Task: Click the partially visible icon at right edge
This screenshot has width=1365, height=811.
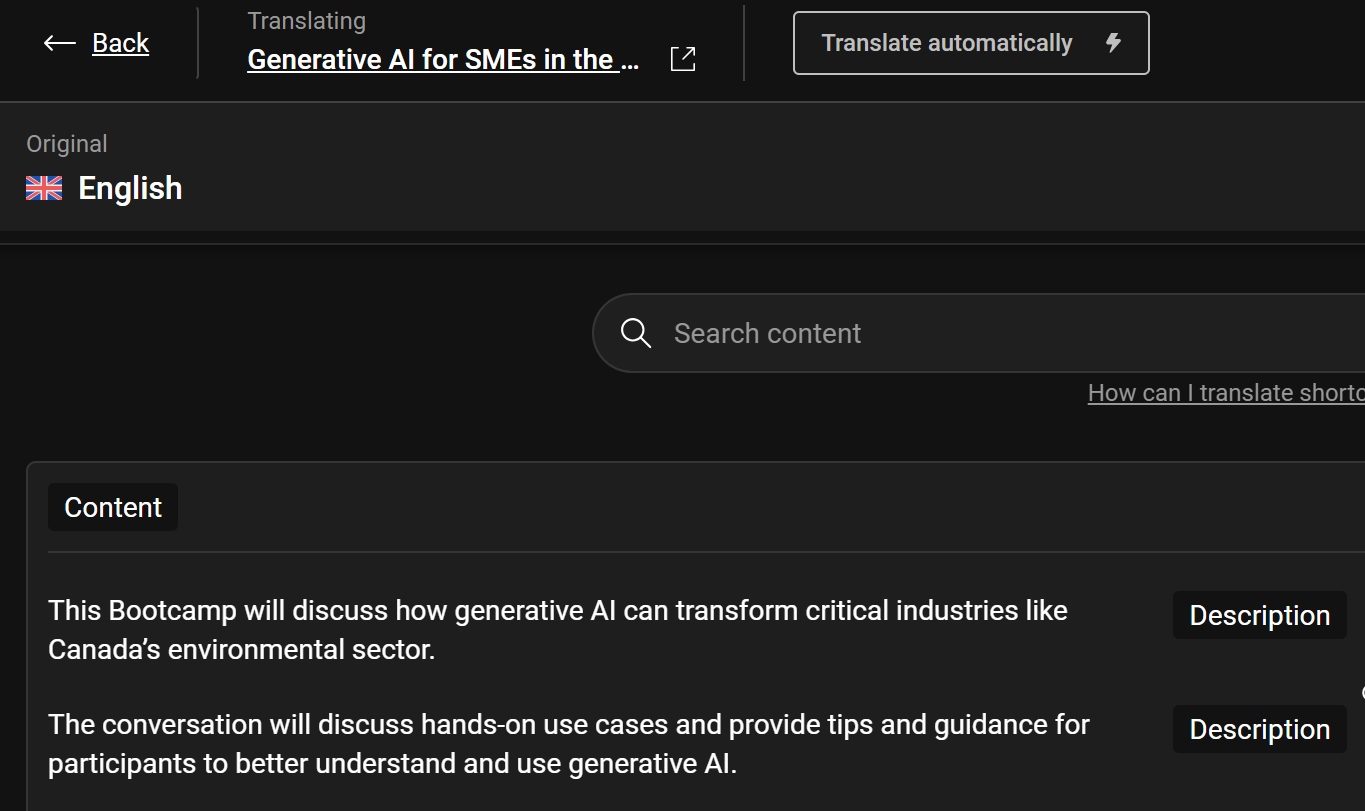Action: tap(1362, 692)
